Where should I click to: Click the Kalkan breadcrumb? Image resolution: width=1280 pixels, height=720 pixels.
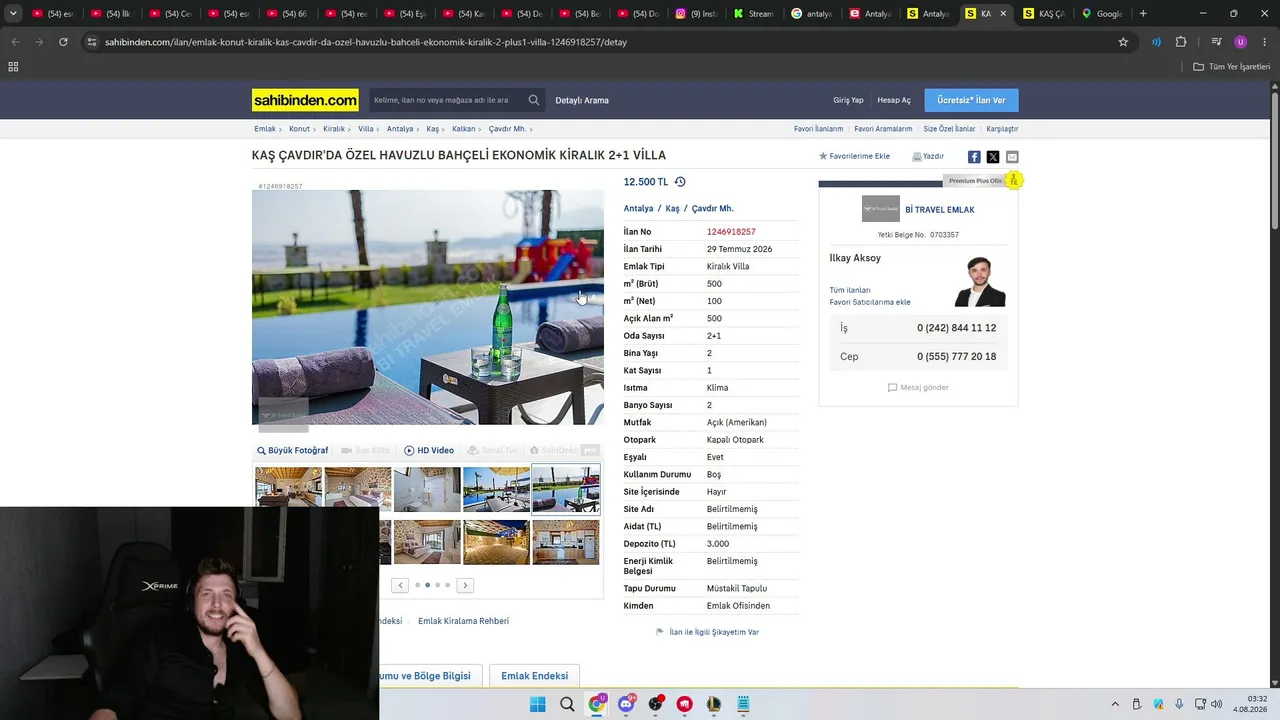pos(463,129)
